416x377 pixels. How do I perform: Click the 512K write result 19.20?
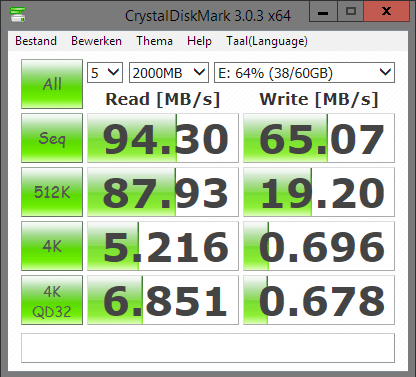(319, 192)
